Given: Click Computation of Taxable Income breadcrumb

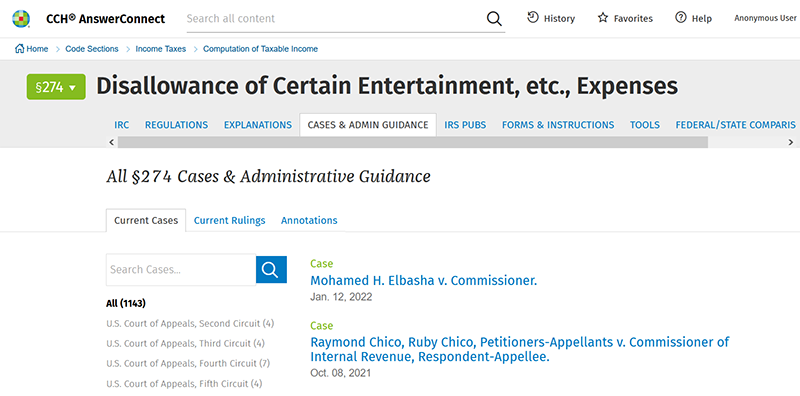Looking at the screenshot, I should click(260, 49).
